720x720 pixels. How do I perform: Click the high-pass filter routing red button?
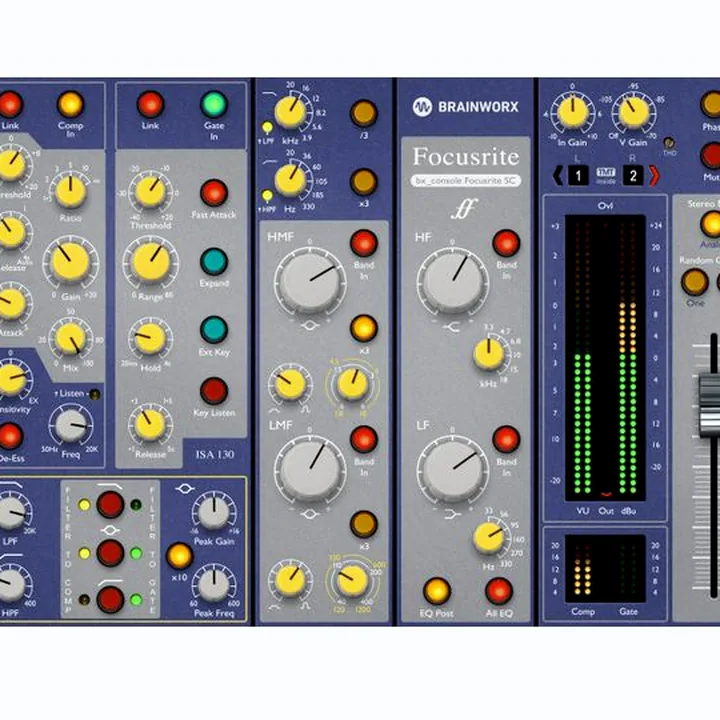(110, 600)
